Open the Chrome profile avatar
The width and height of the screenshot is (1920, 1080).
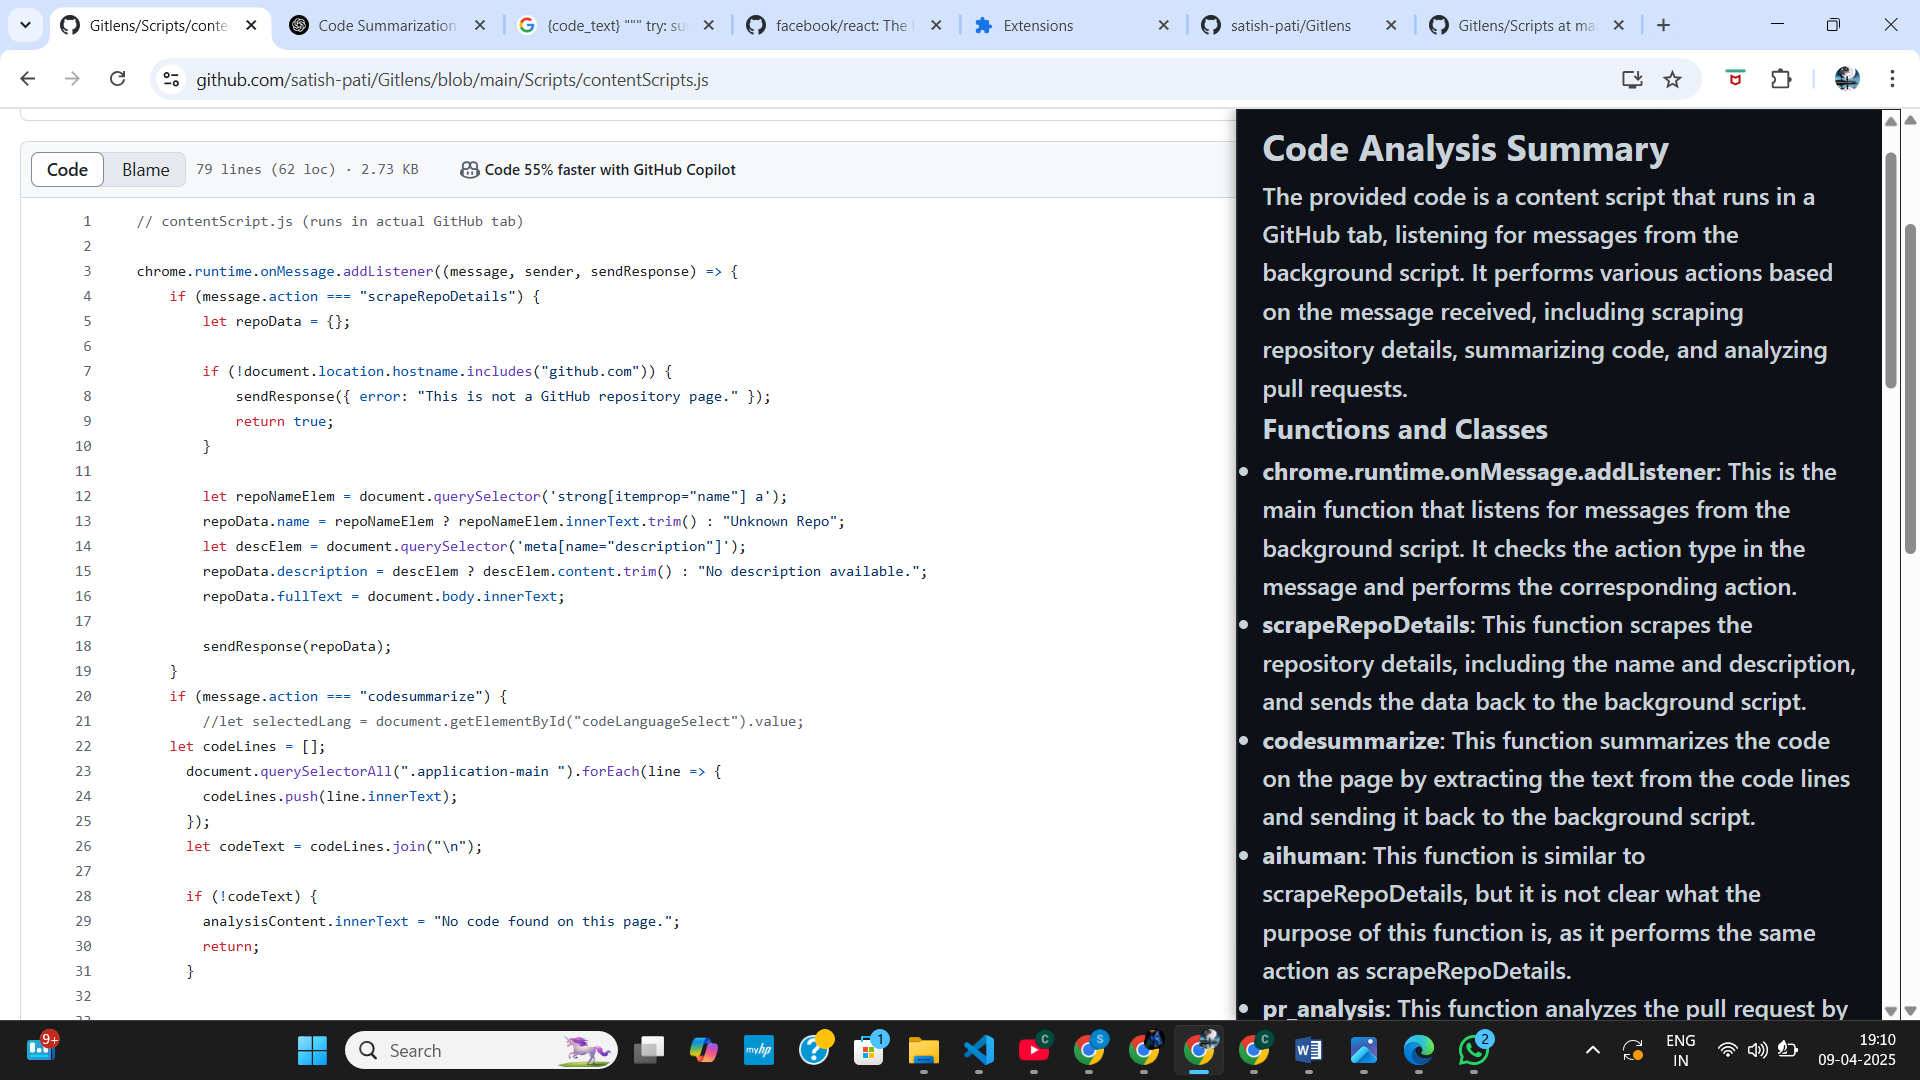1847,79
